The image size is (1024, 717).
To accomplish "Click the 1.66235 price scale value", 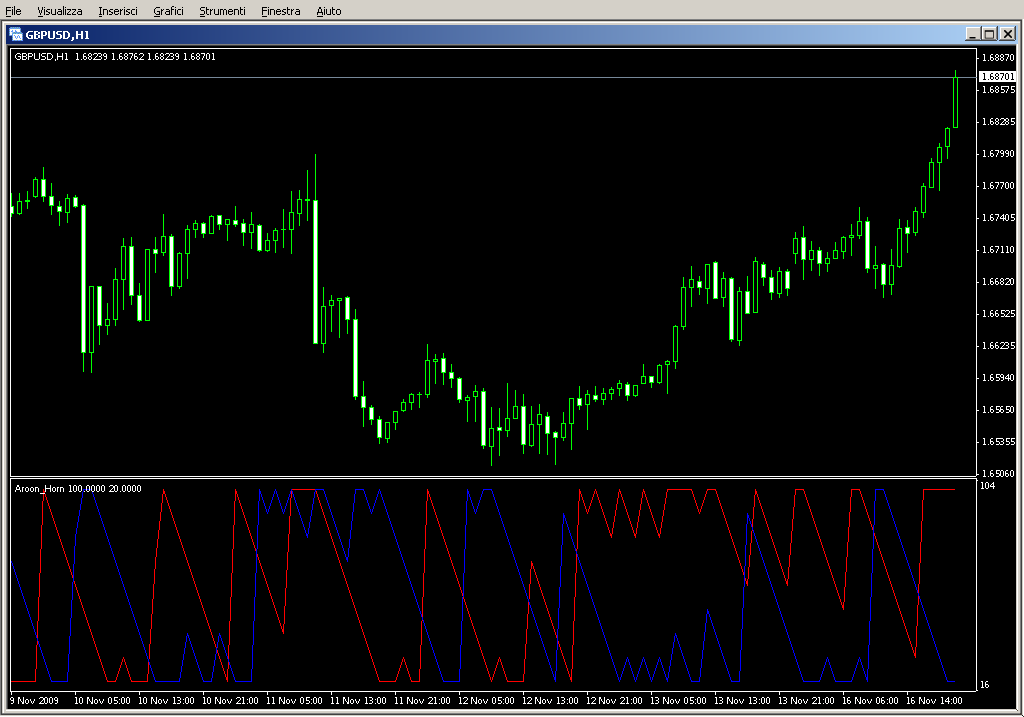I will (999, 345).
